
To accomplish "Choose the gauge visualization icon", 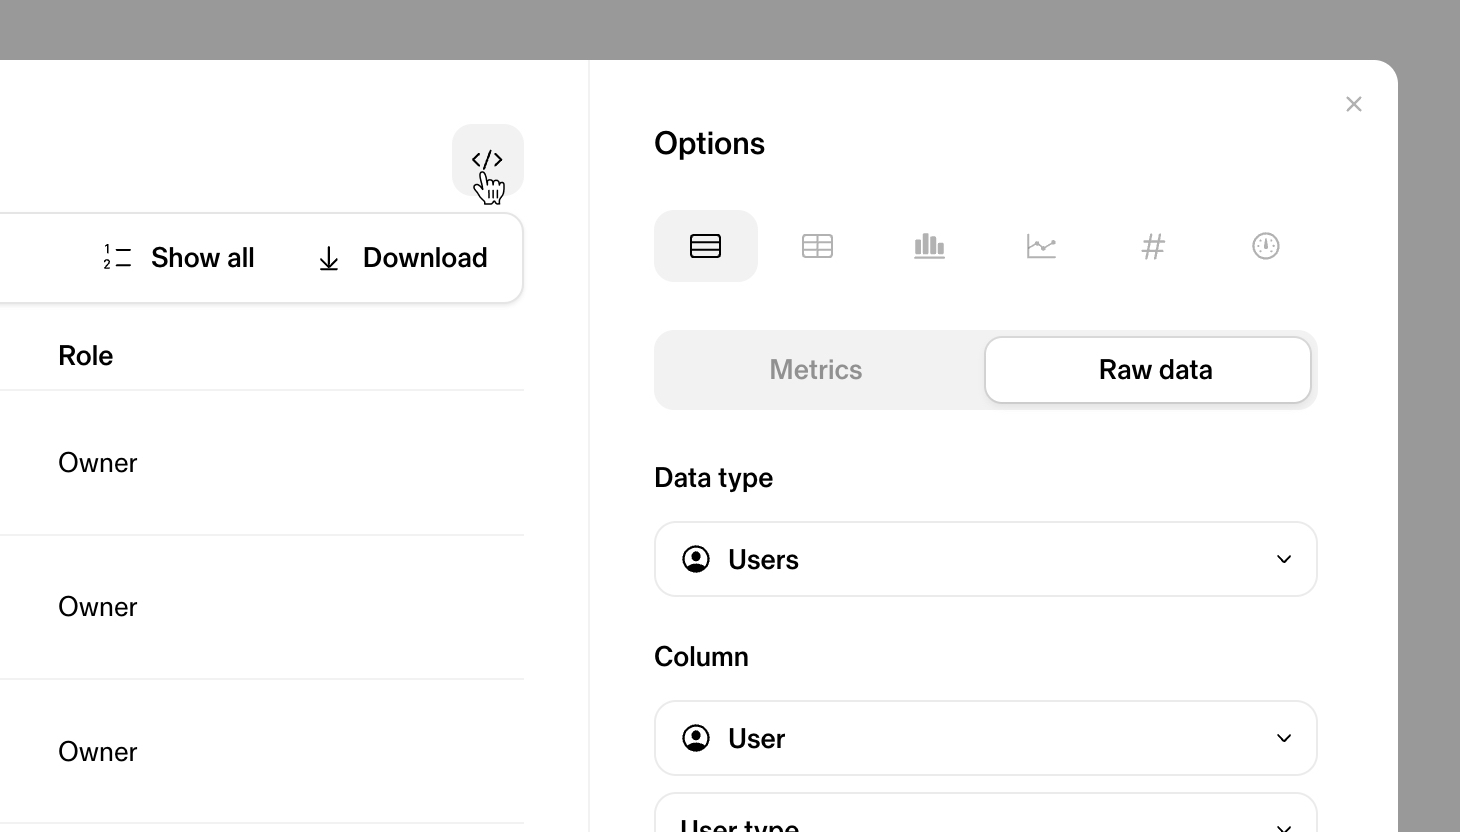I will [1266, 246].
